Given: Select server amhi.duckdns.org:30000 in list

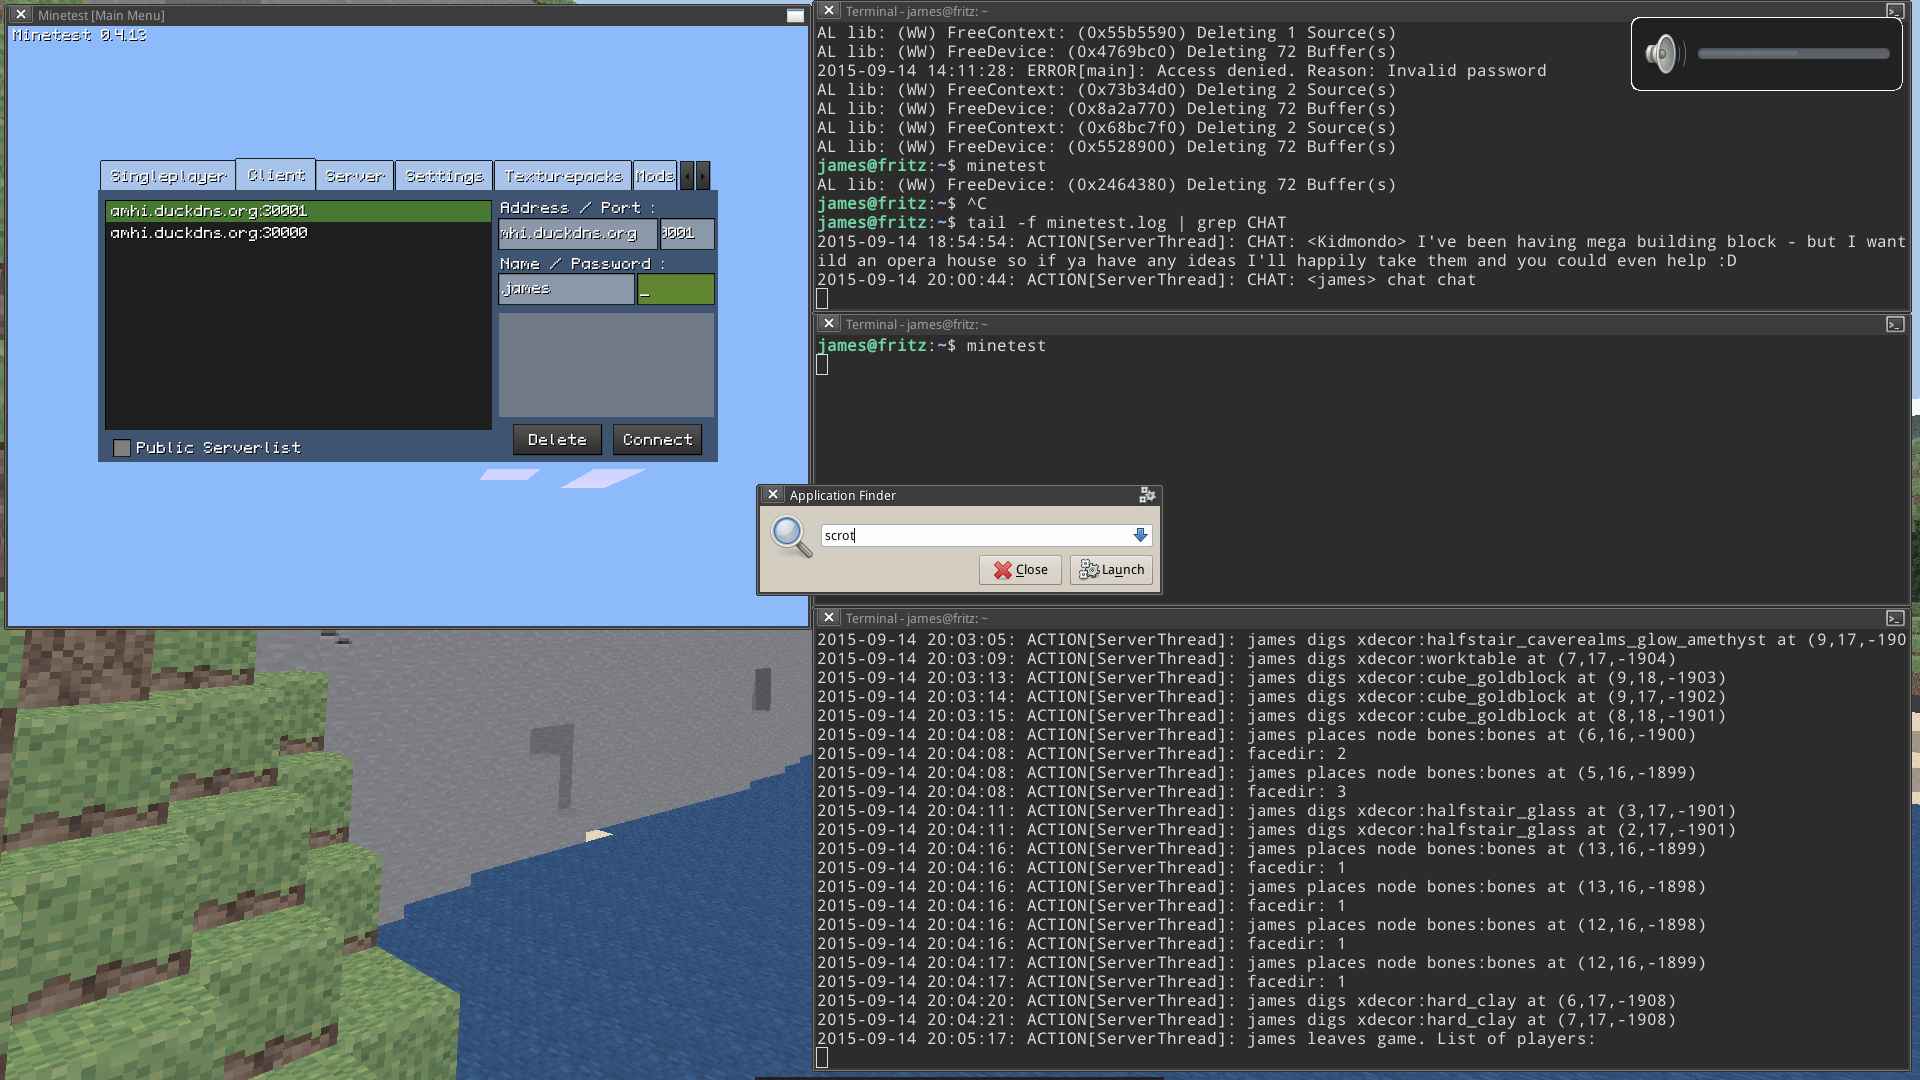Looking at the screenshot, I should tap(298, 233).
